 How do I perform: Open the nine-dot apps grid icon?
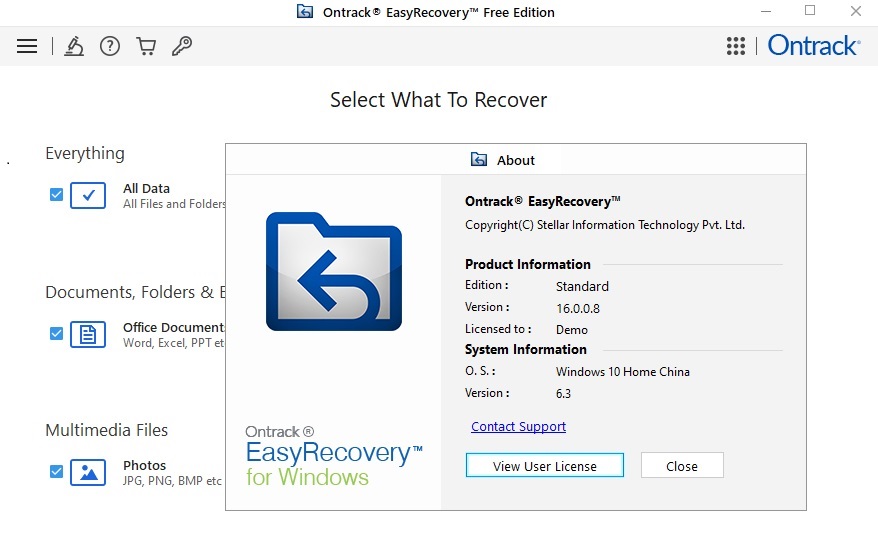coord(736,46)
